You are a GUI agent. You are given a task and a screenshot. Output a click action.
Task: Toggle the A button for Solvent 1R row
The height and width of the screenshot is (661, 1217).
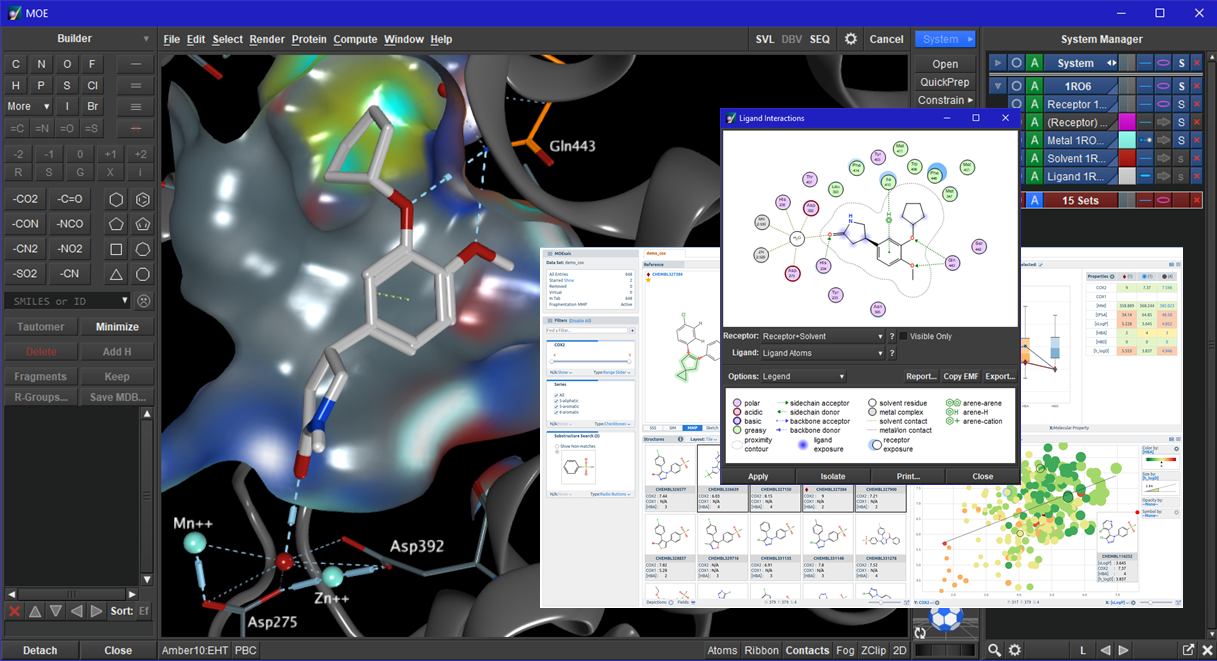point(1035,158)
